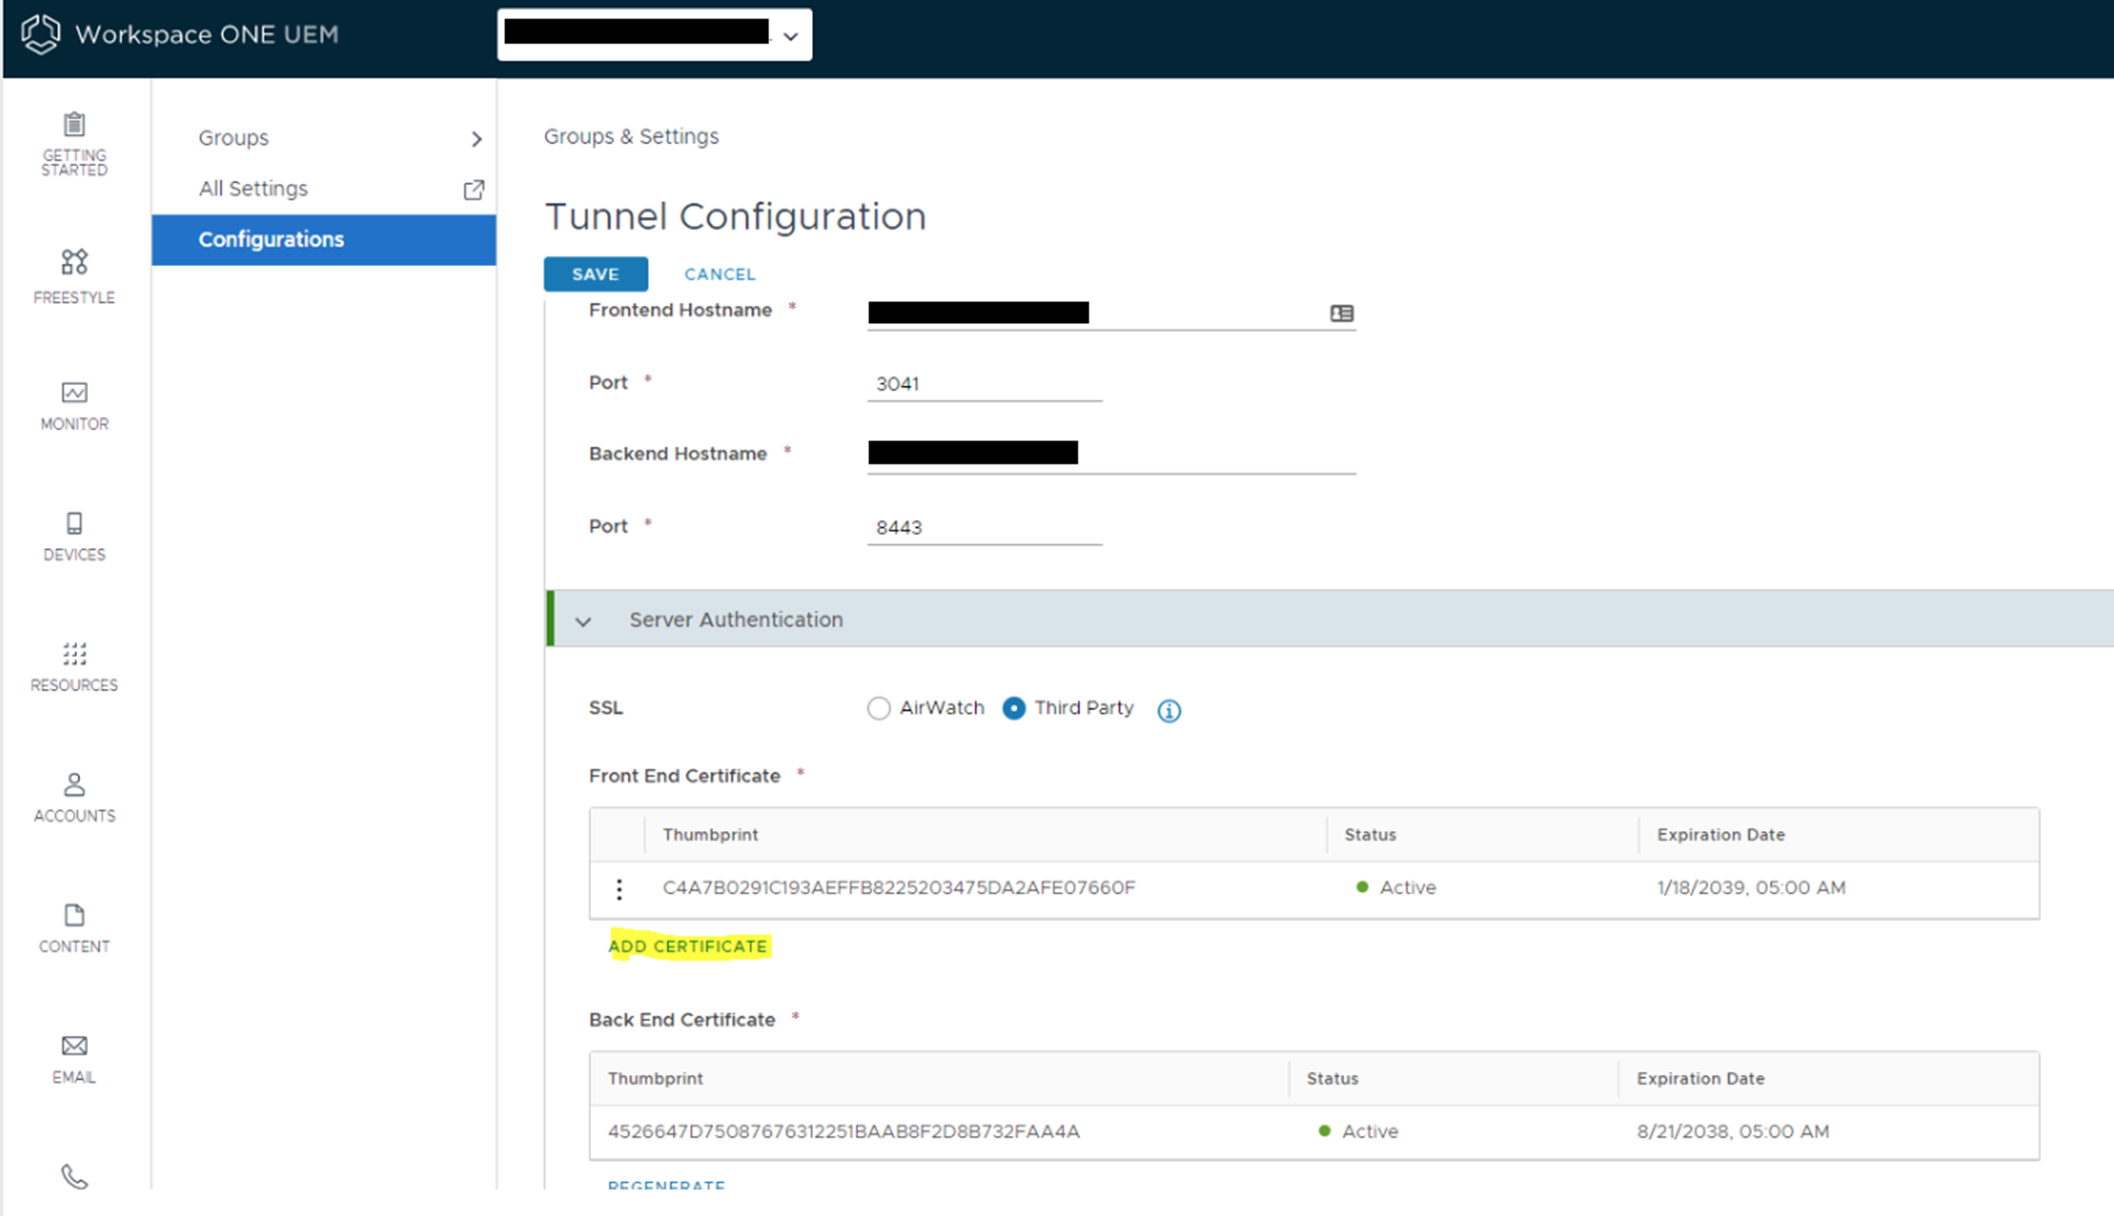
Task: Collapse the Server Authentication section
Action: 584,620
